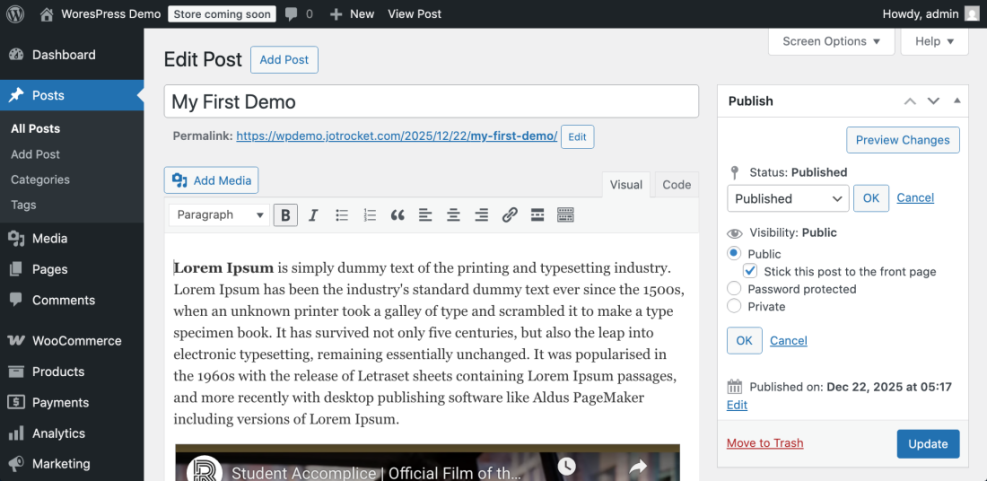Collapse the Publish panel

(957, 101)
